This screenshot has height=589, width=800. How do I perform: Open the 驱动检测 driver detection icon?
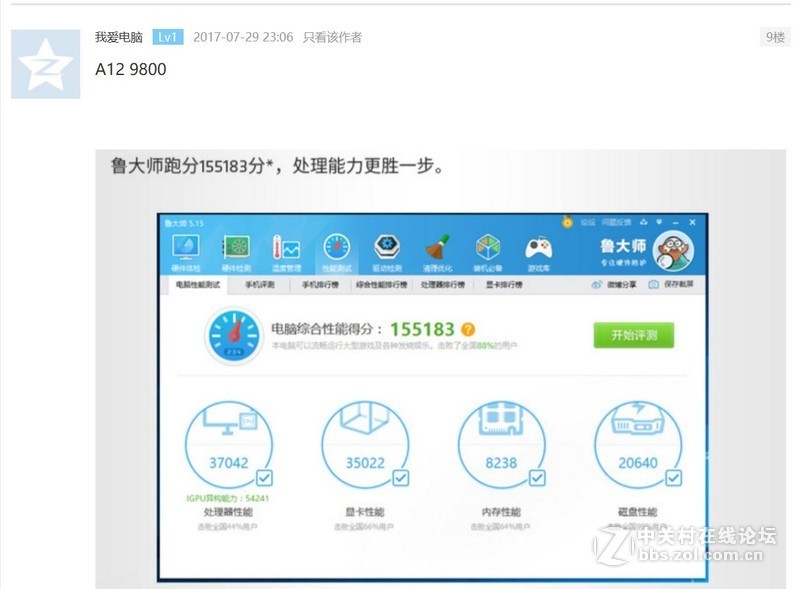[x=387, y=252]
